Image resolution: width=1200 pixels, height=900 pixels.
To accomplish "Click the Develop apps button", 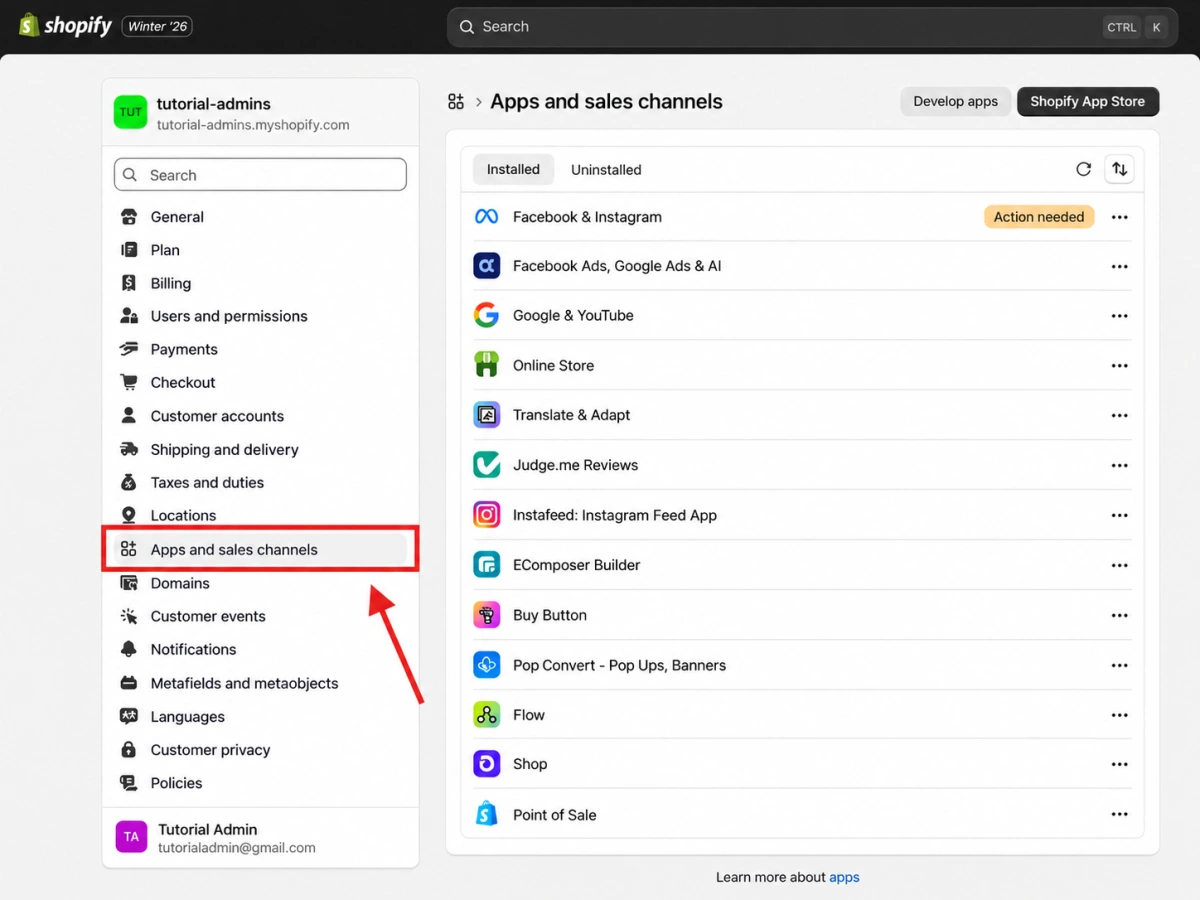I will (955, 101).
